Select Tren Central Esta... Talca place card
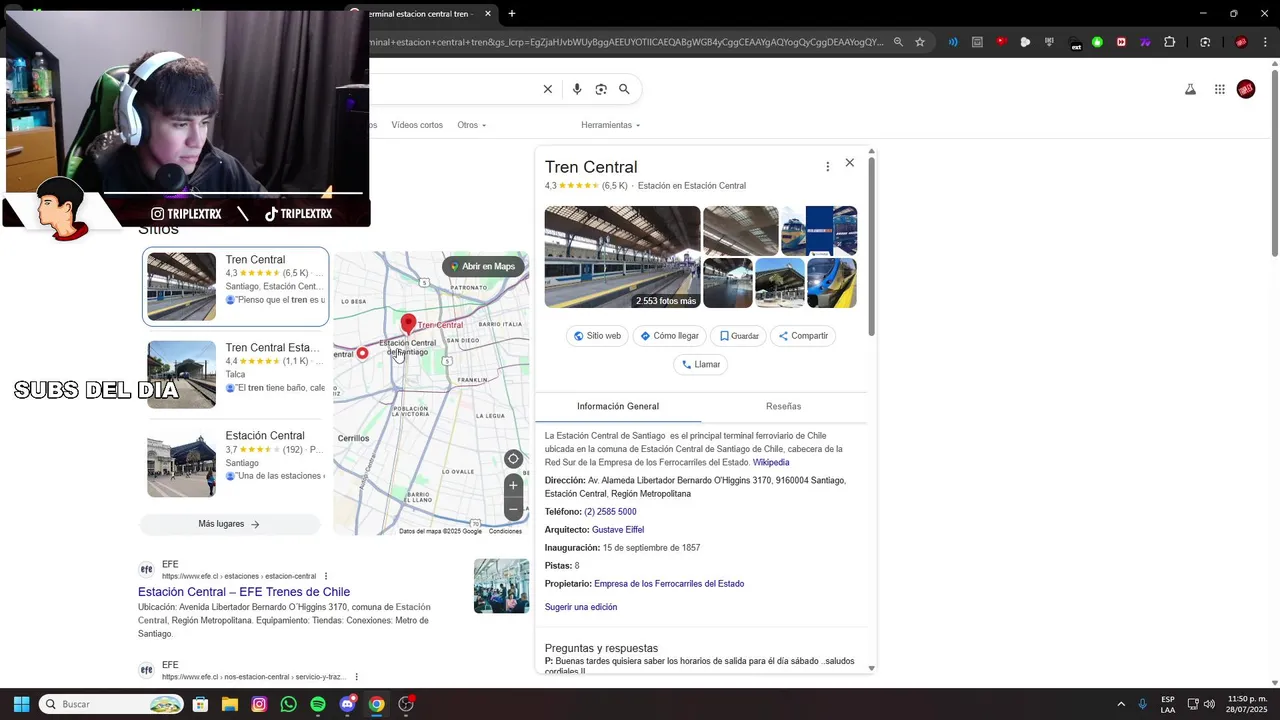 pos(236,374)
